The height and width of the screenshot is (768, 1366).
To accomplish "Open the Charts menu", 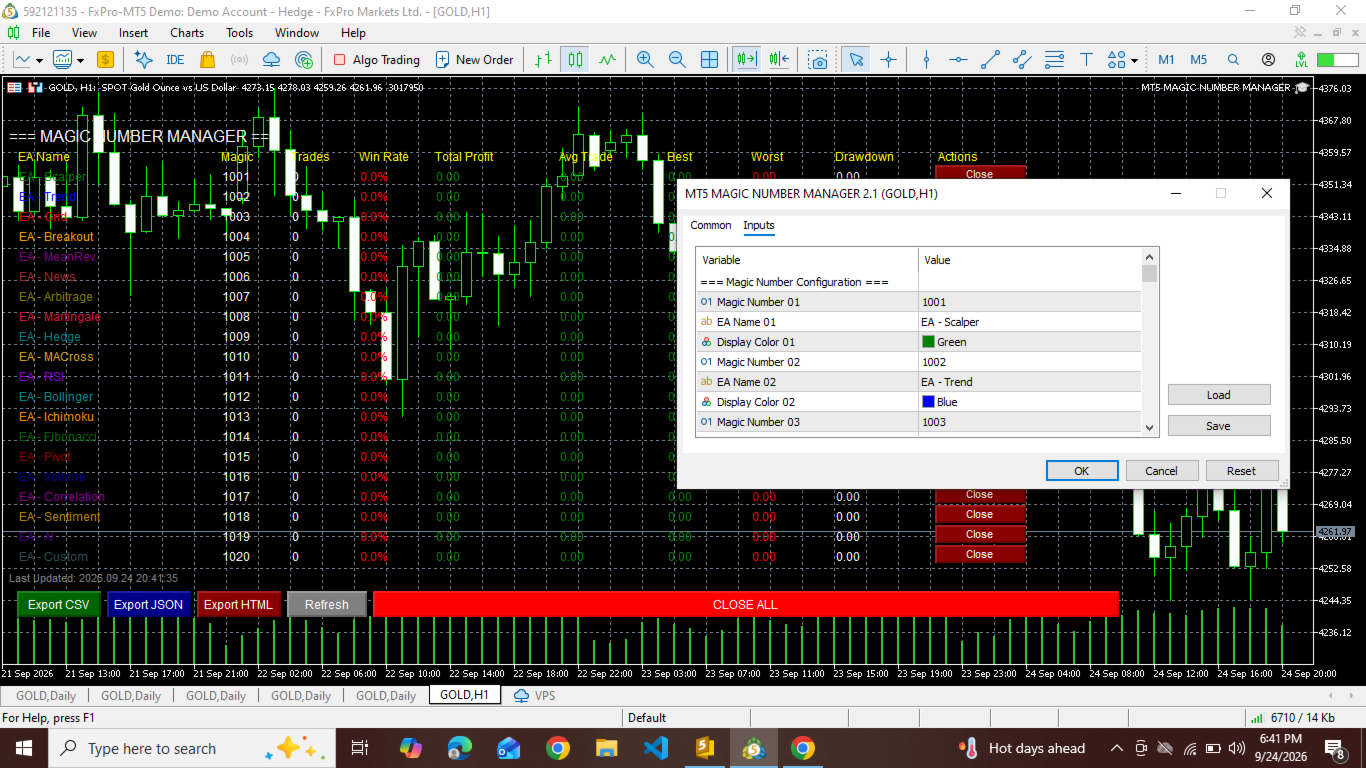I will tap(187, 32).
